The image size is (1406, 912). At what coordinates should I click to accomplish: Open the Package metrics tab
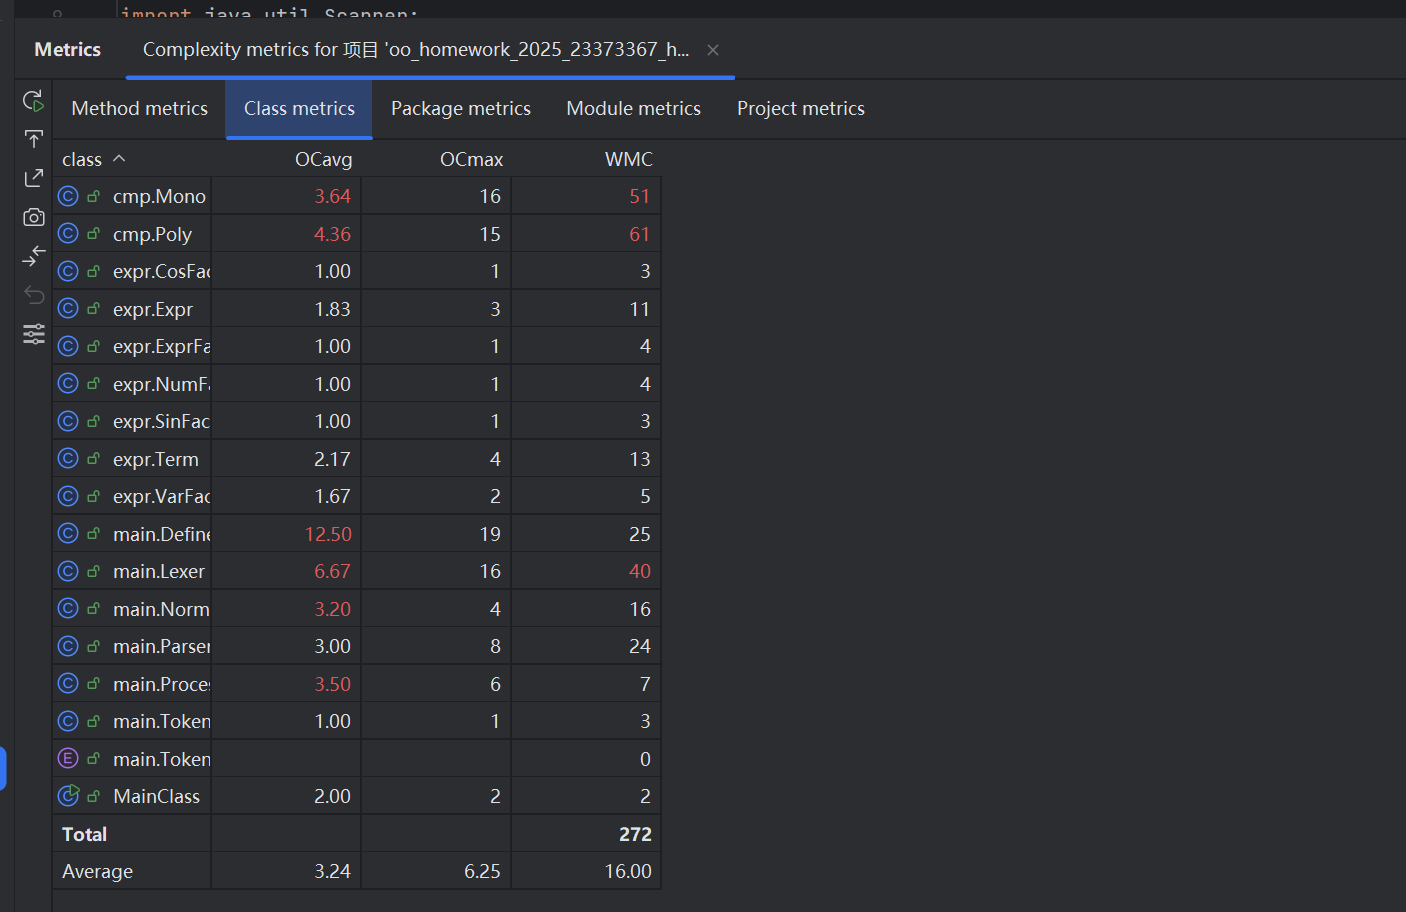click(460, 109)
